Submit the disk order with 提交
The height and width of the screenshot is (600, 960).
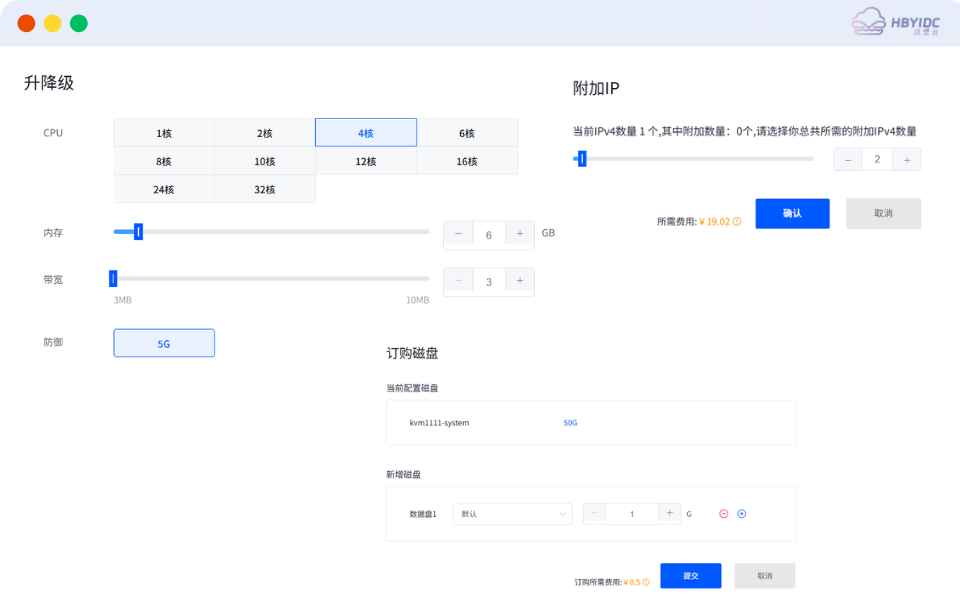[690, 576]
